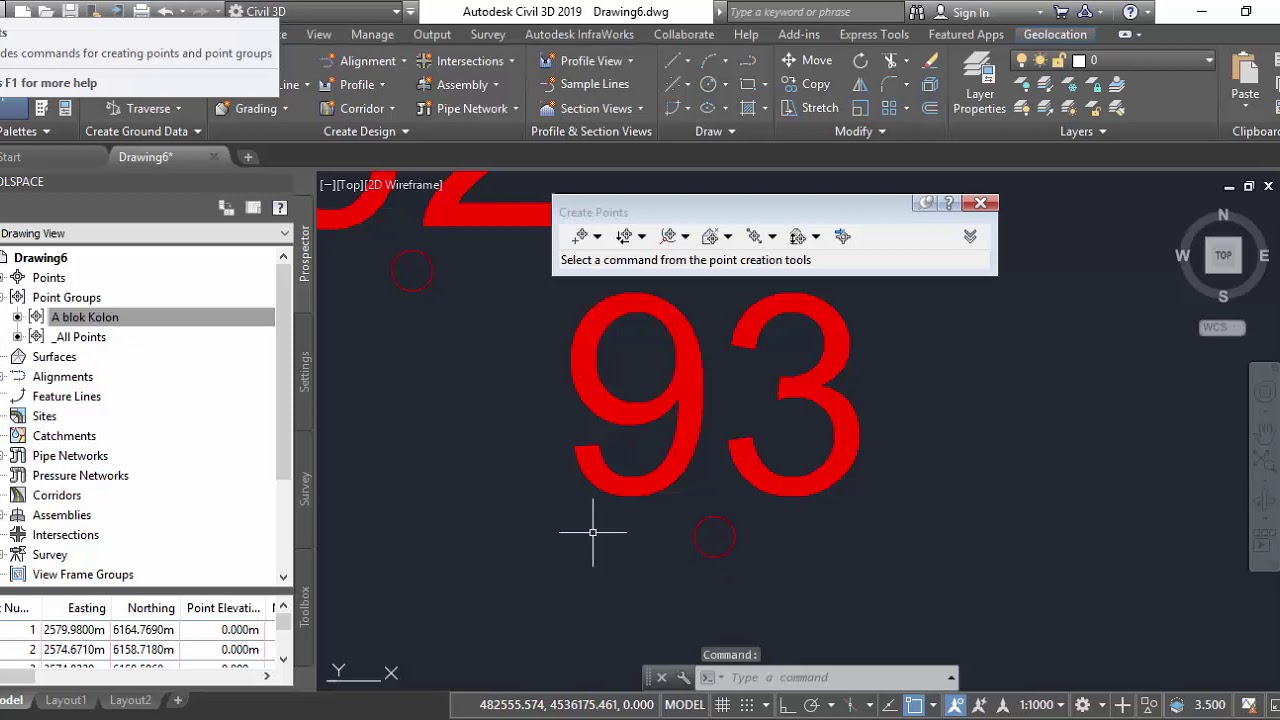This screenshot has width=1280, height=720.
Task: Click the white layer color swatch
Action: [1078, 60]
